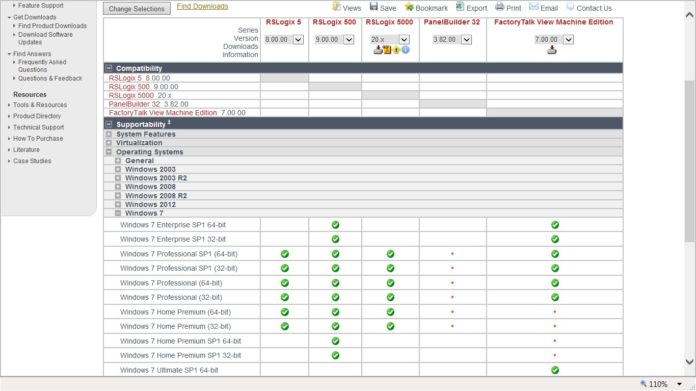Click the zoom magnifier icon in status bar

(643, 383)
